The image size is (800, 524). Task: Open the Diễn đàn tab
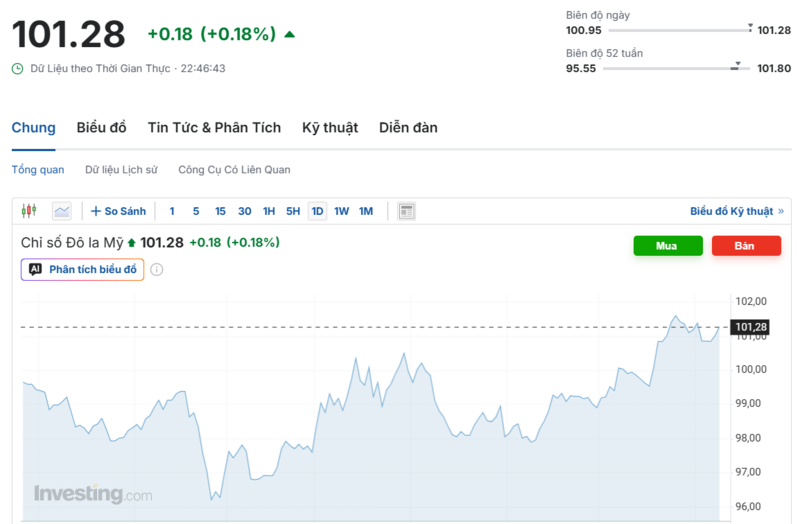tap(408, 128)
